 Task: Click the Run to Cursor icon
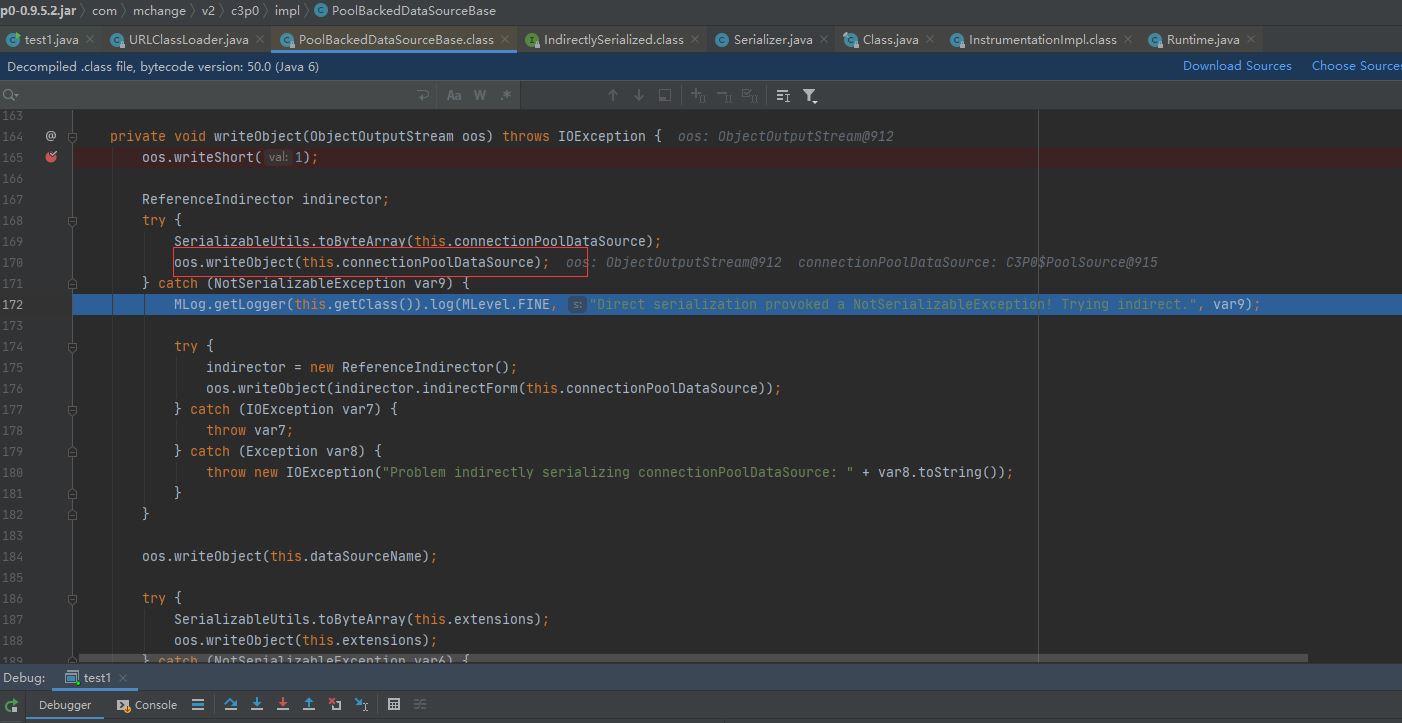(361, 704)
